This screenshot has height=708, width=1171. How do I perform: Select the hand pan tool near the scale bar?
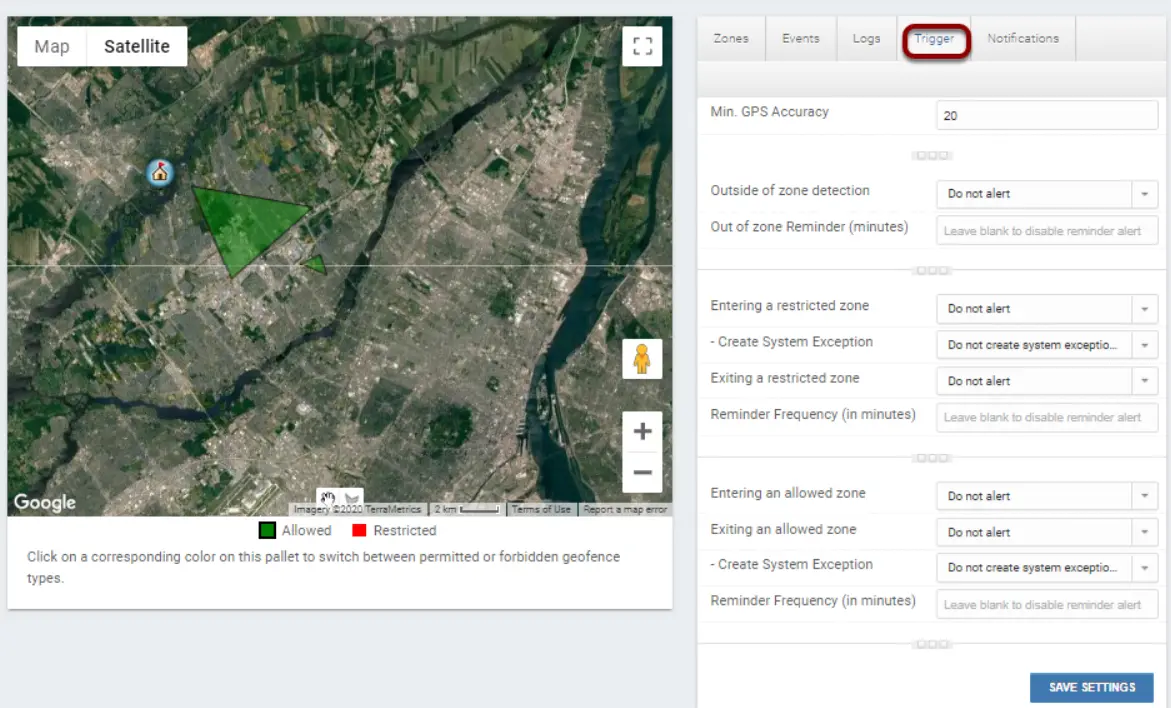coord(327,497)
